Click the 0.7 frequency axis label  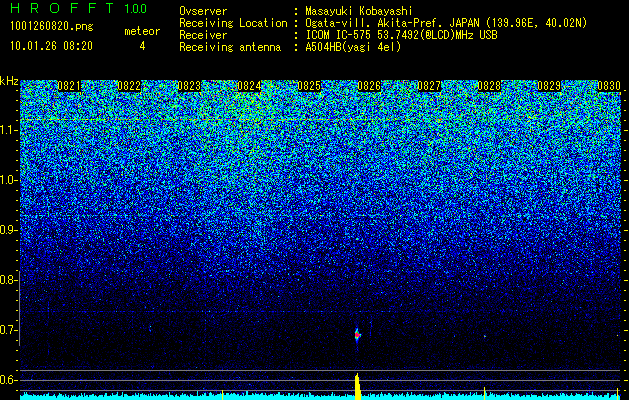pyautogui.click(x=7, y=330)
